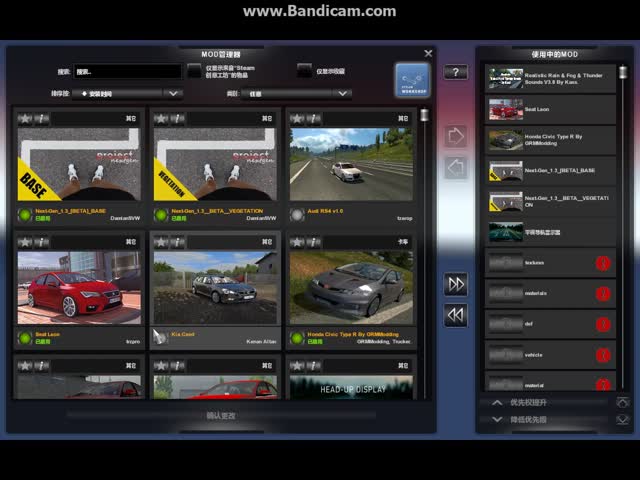This screenshot has height=480, width=640.
Task: Select Realistic Rain & Fog active mod
Action: click(550, 78)
